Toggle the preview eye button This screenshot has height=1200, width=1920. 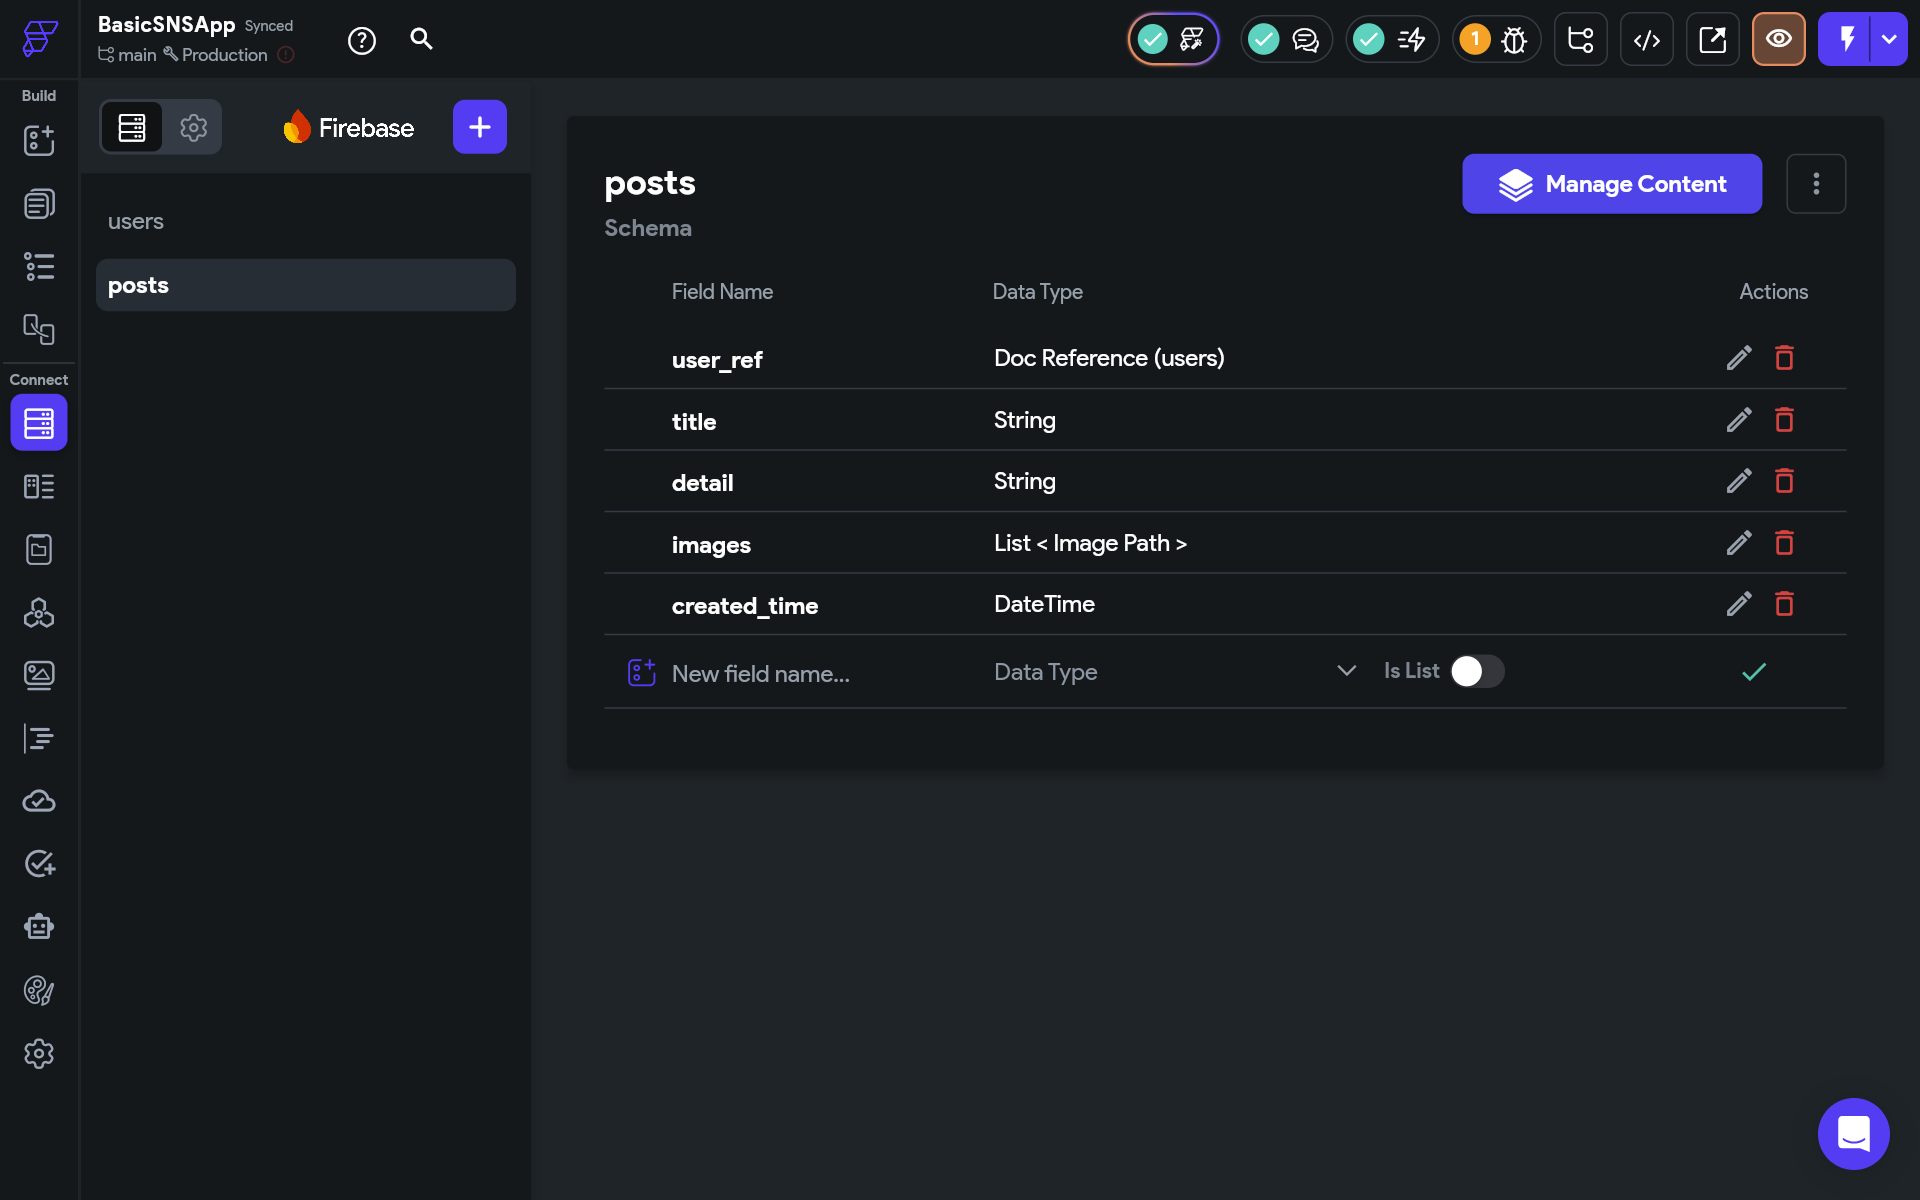[1778, 39]
